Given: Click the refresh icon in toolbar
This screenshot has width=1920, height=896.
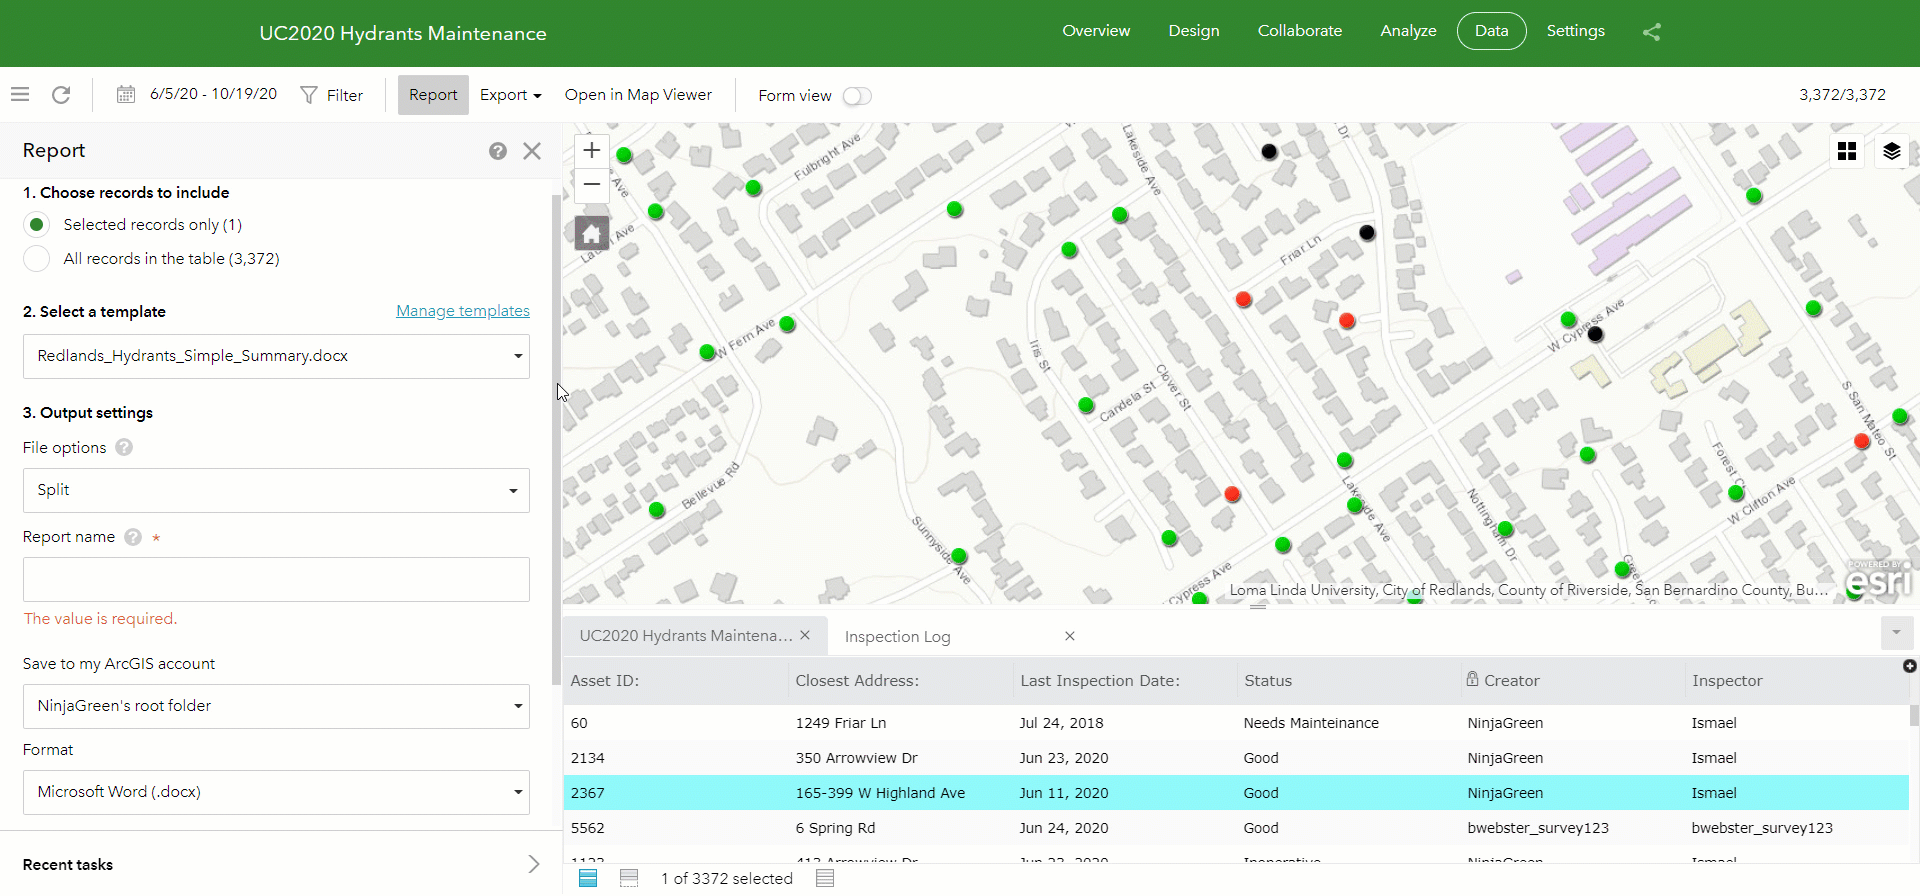Looking at the screenshot, I should point(61,95).
